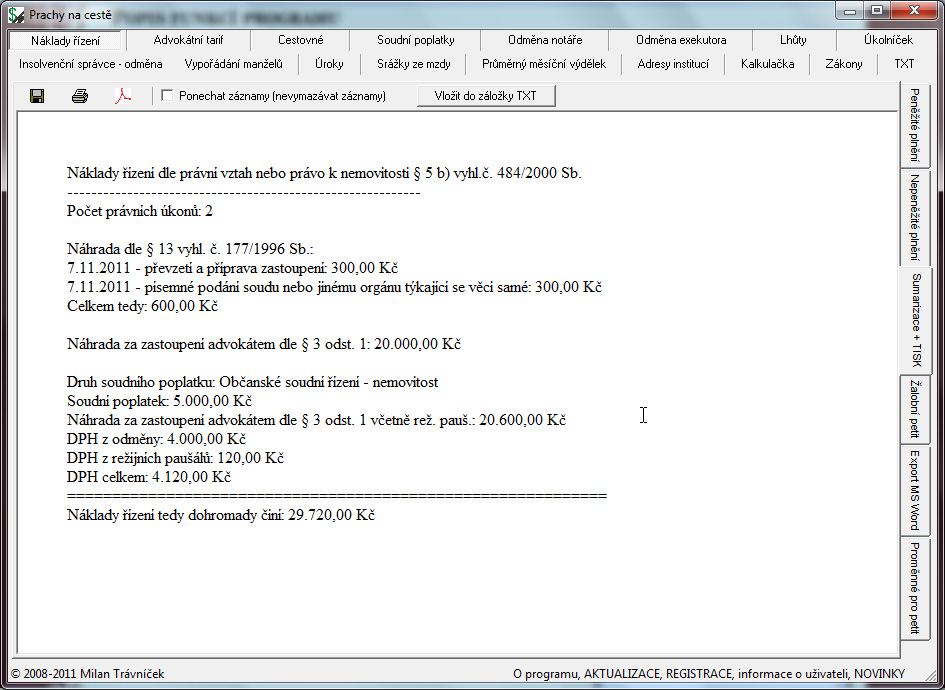Enable 'Ponechat záznamy' checkbox
The width and height of the screenshot is (945, 690).
click(x=168, y=95)
